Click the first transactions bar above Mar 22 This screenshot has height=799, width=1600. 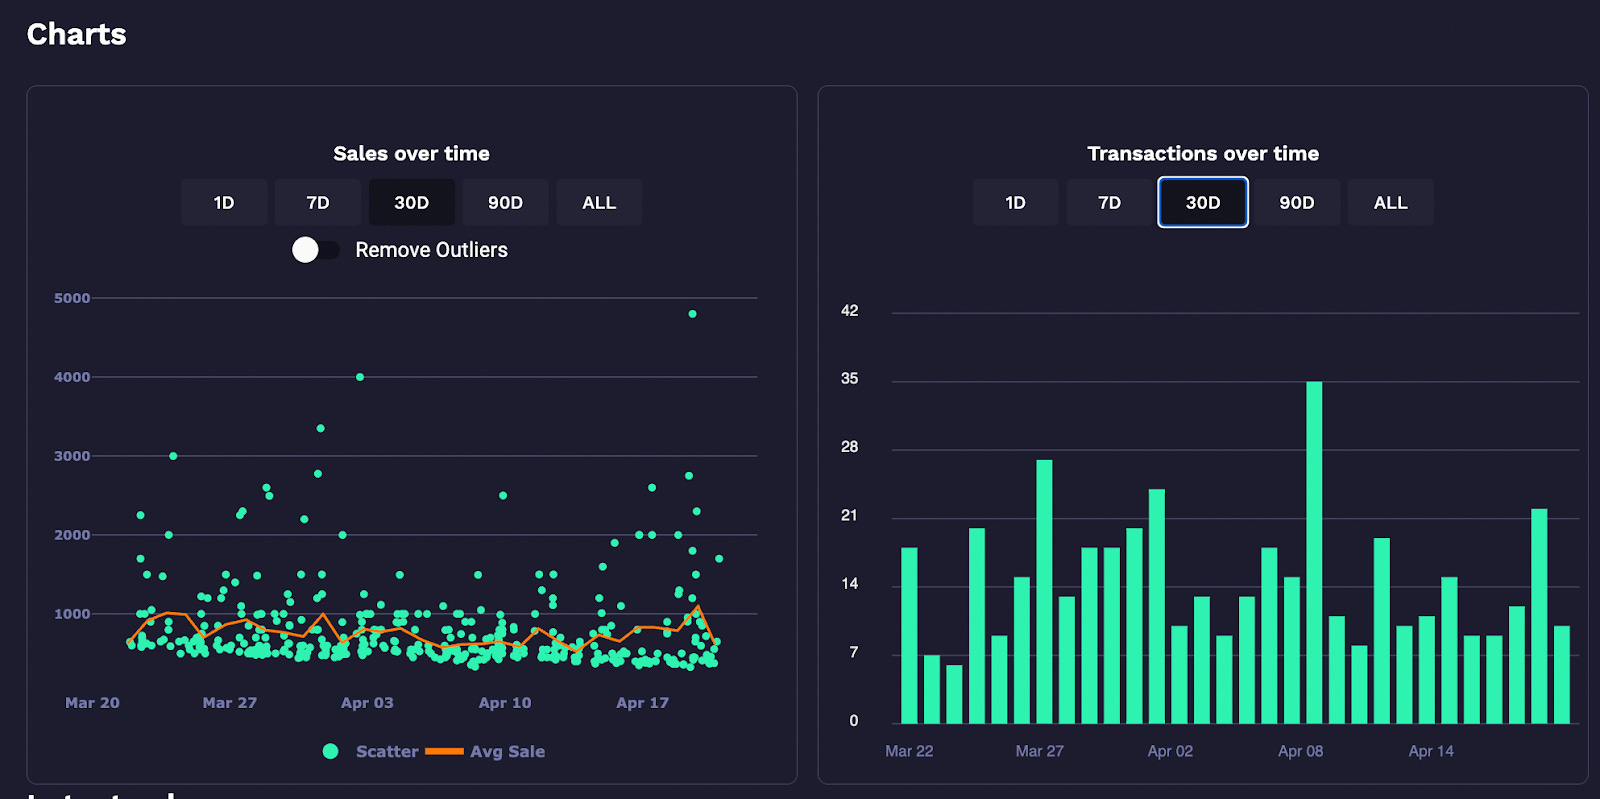click(x=909, y=635)
